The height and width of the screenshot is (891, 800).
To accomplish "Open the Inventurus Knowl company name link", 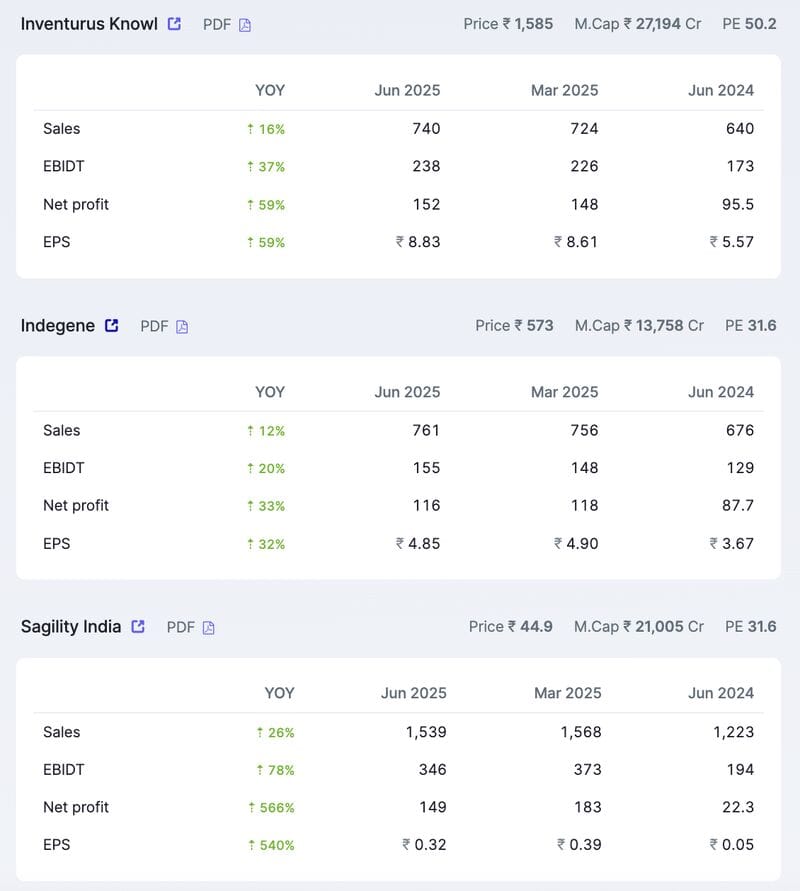I will click(x=89, y=24).
